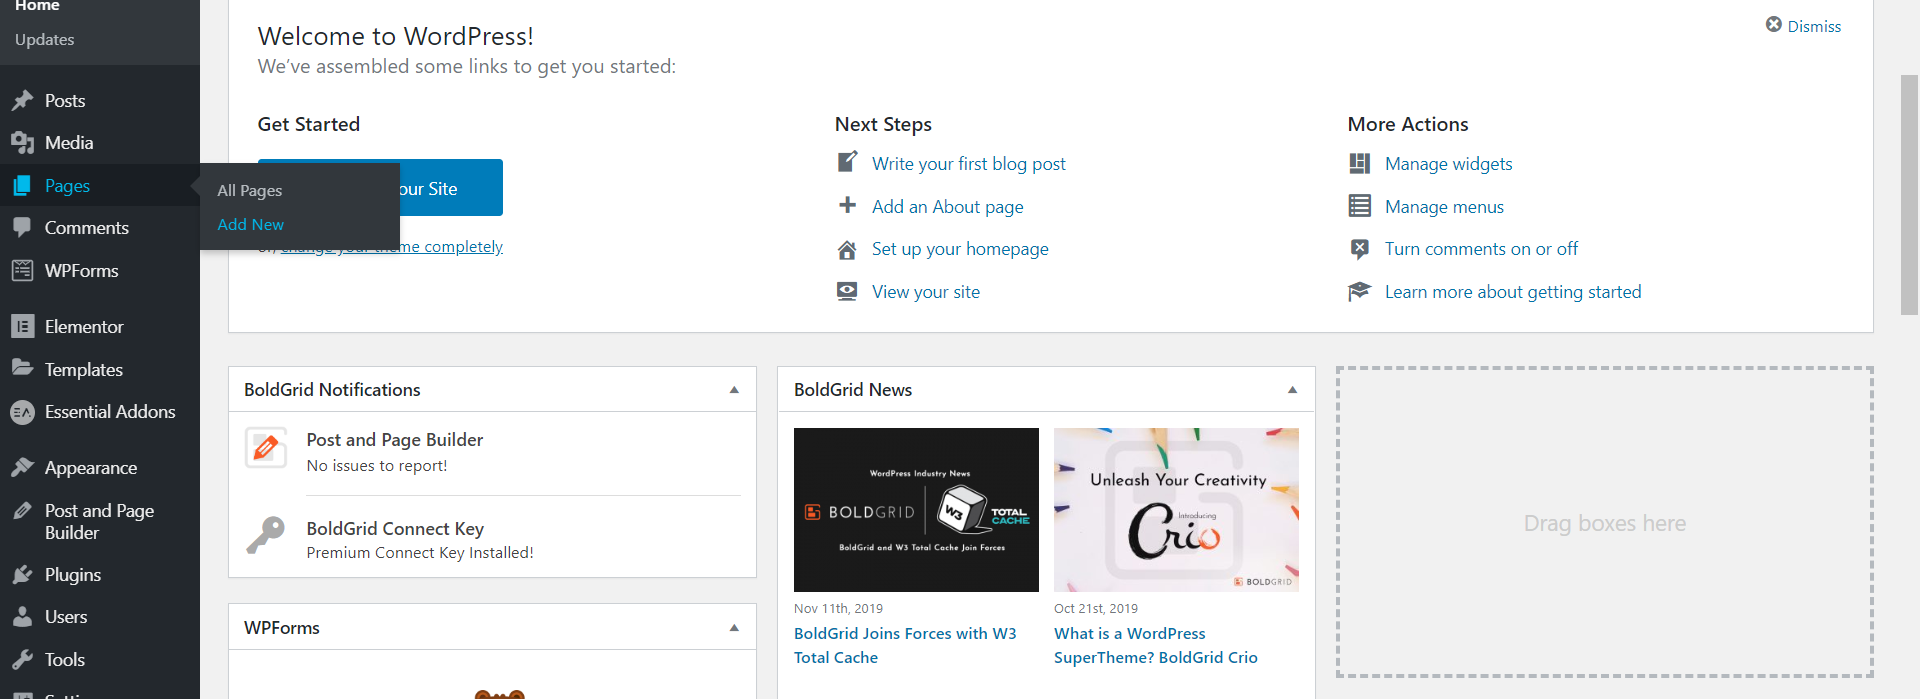Click the plus icon beside Add an About page

click(847, 205)
